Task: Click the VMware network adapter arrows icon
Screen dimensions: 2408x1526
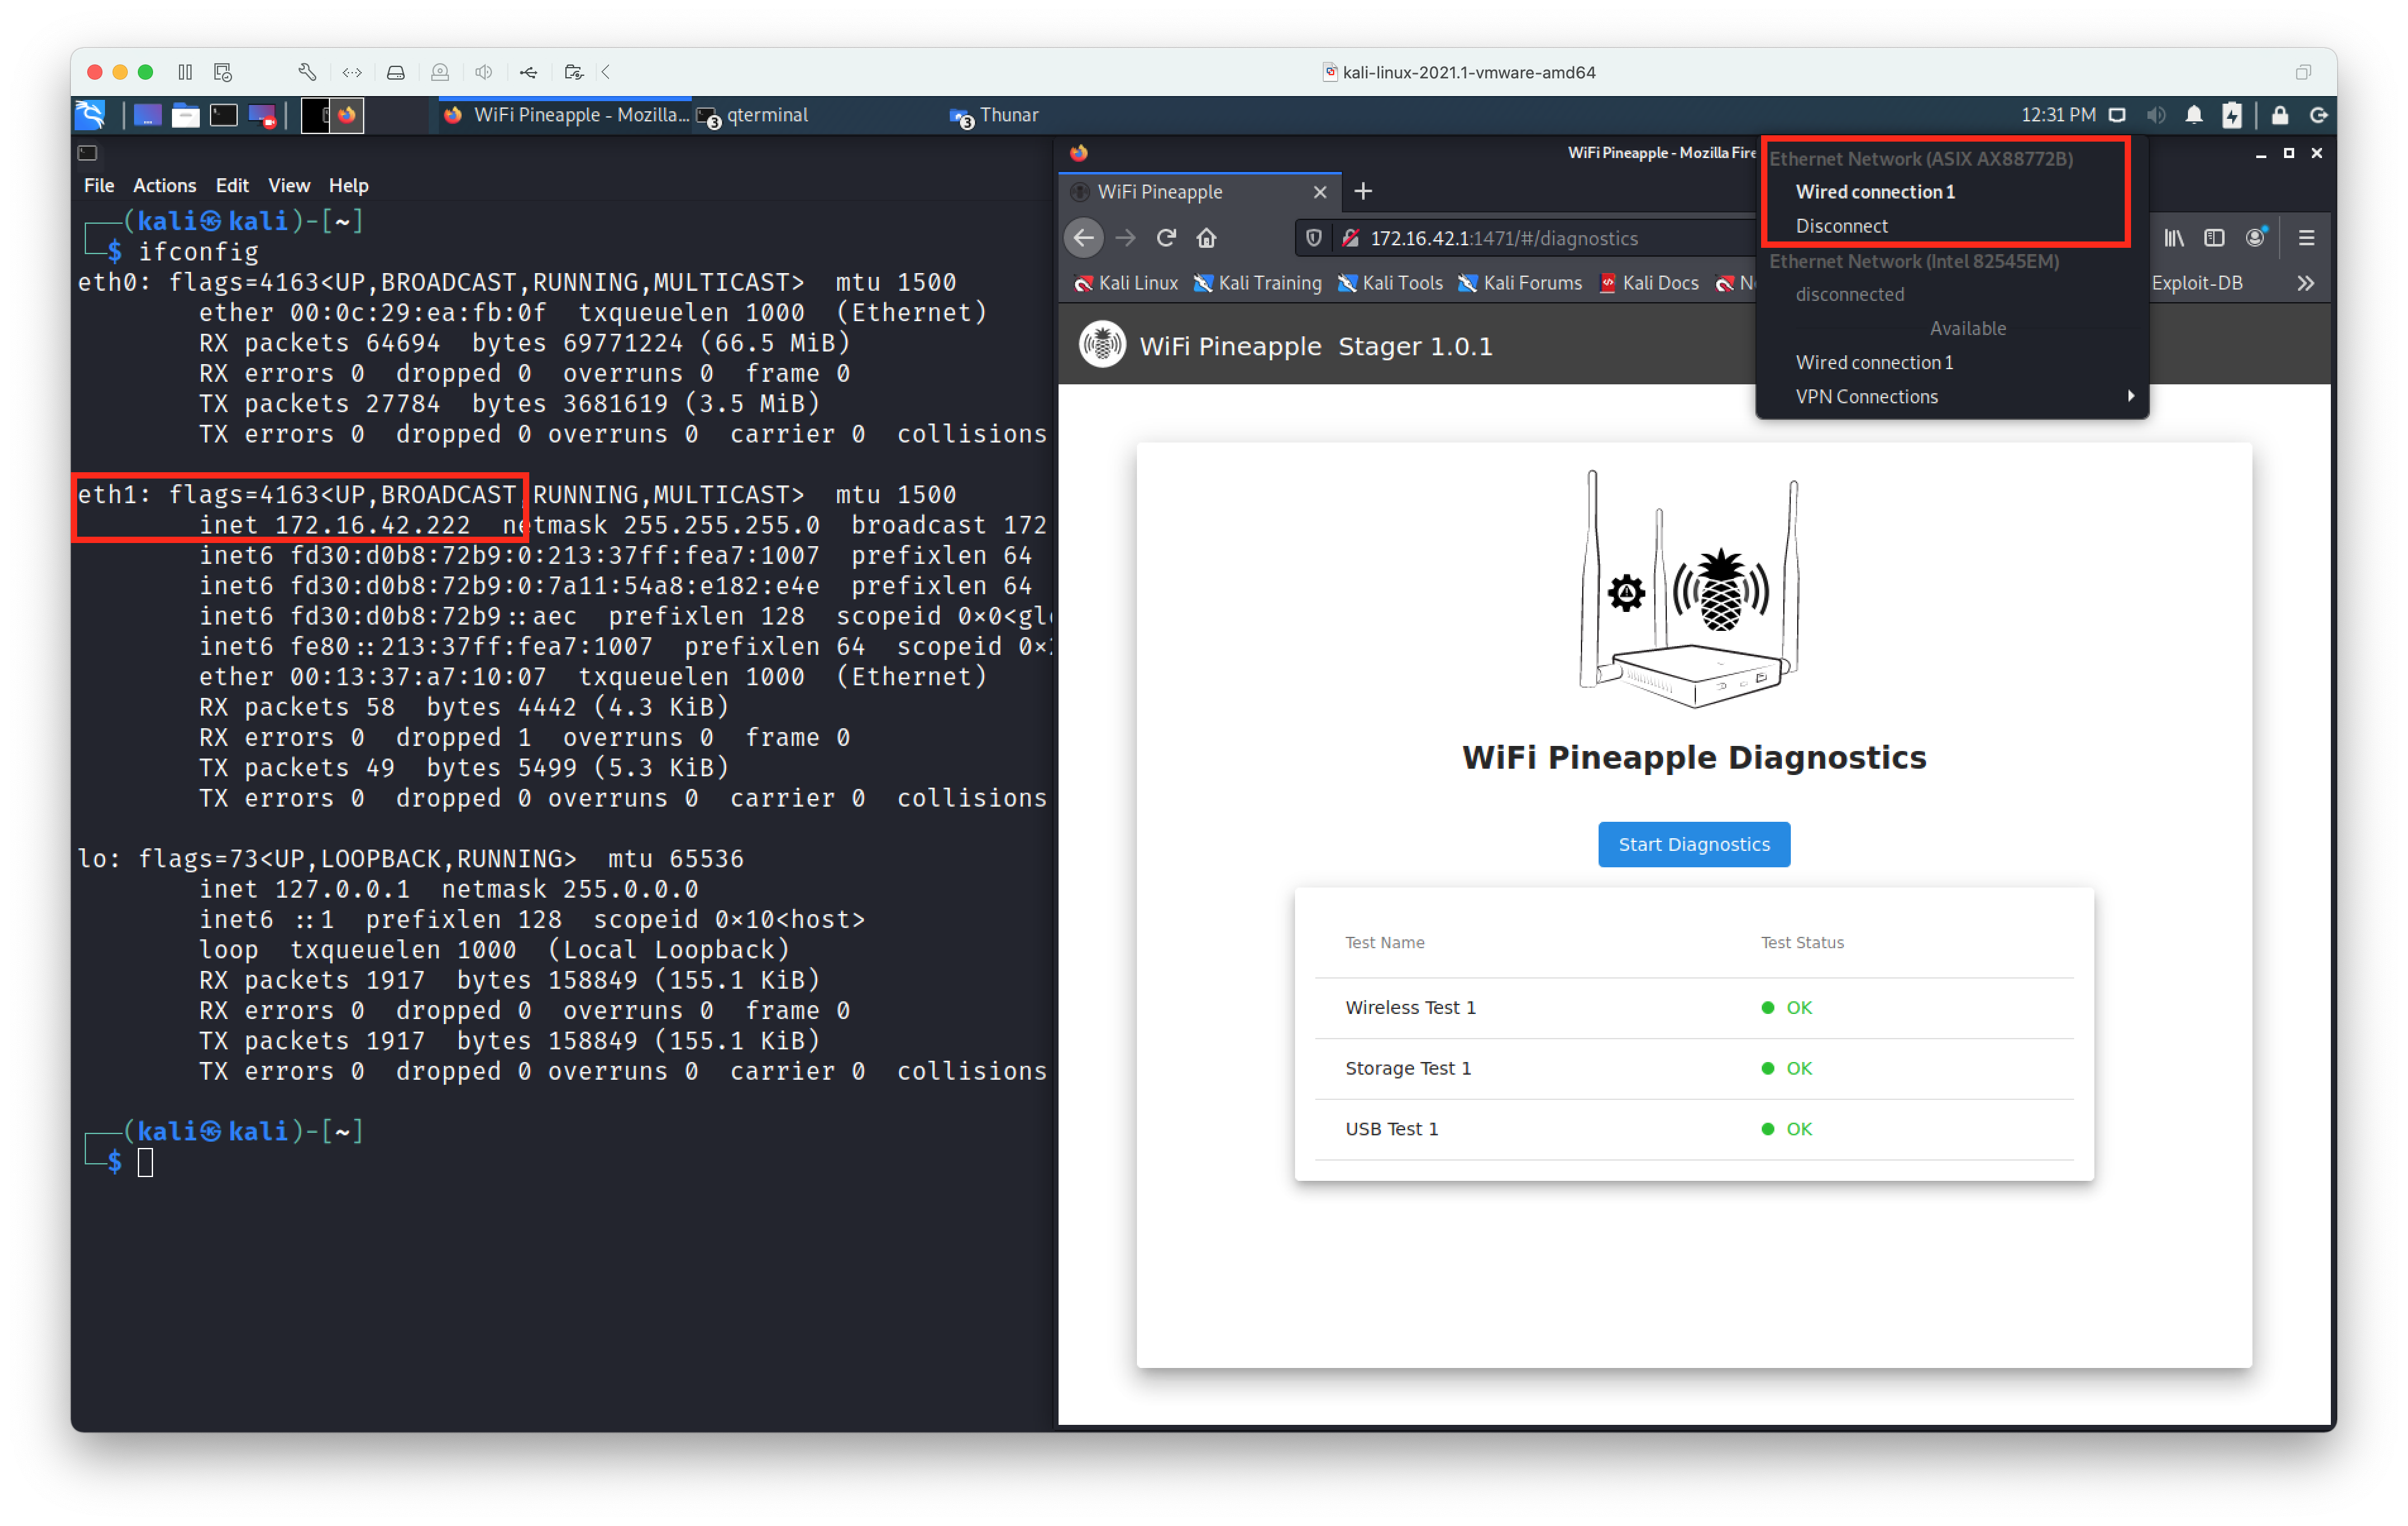Action: 352,72
